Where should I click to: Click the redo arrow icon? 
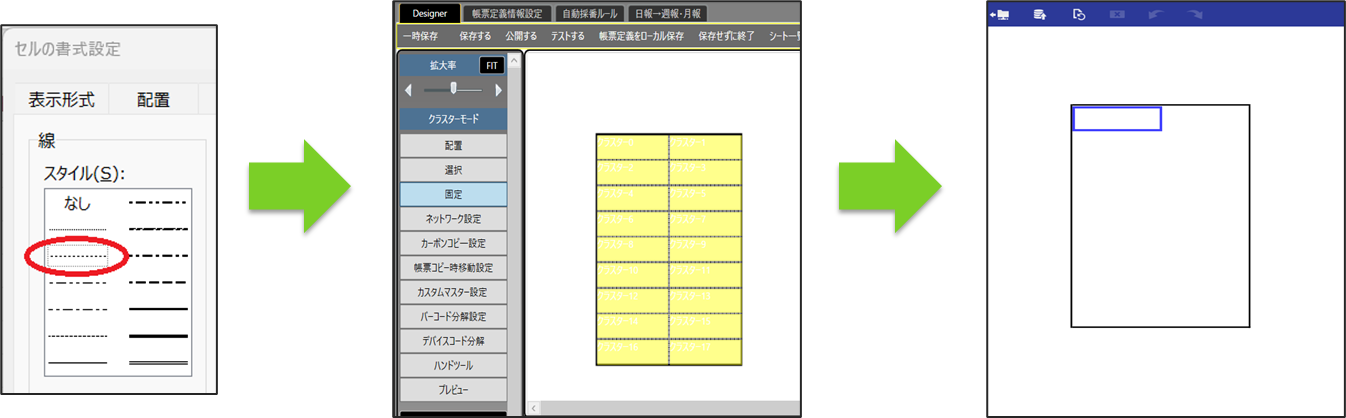tap(1195, 14)
